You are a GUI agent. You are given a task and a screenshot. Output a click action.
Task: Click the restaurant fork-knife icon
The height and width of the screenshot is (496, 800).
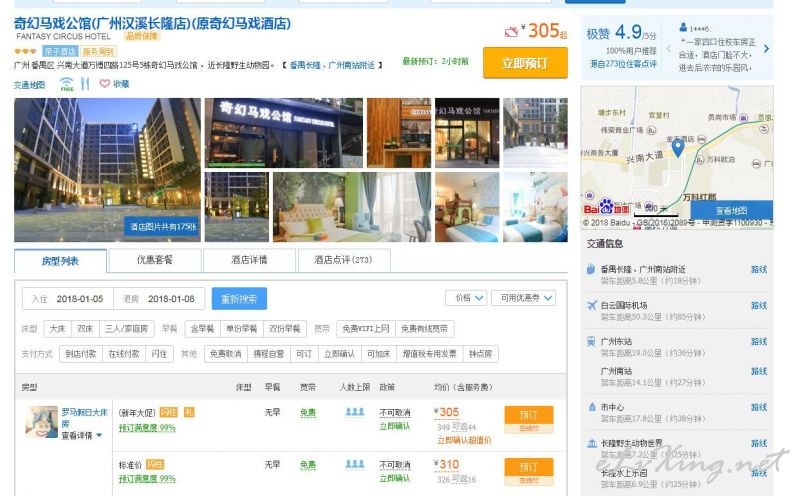point(85,84)
